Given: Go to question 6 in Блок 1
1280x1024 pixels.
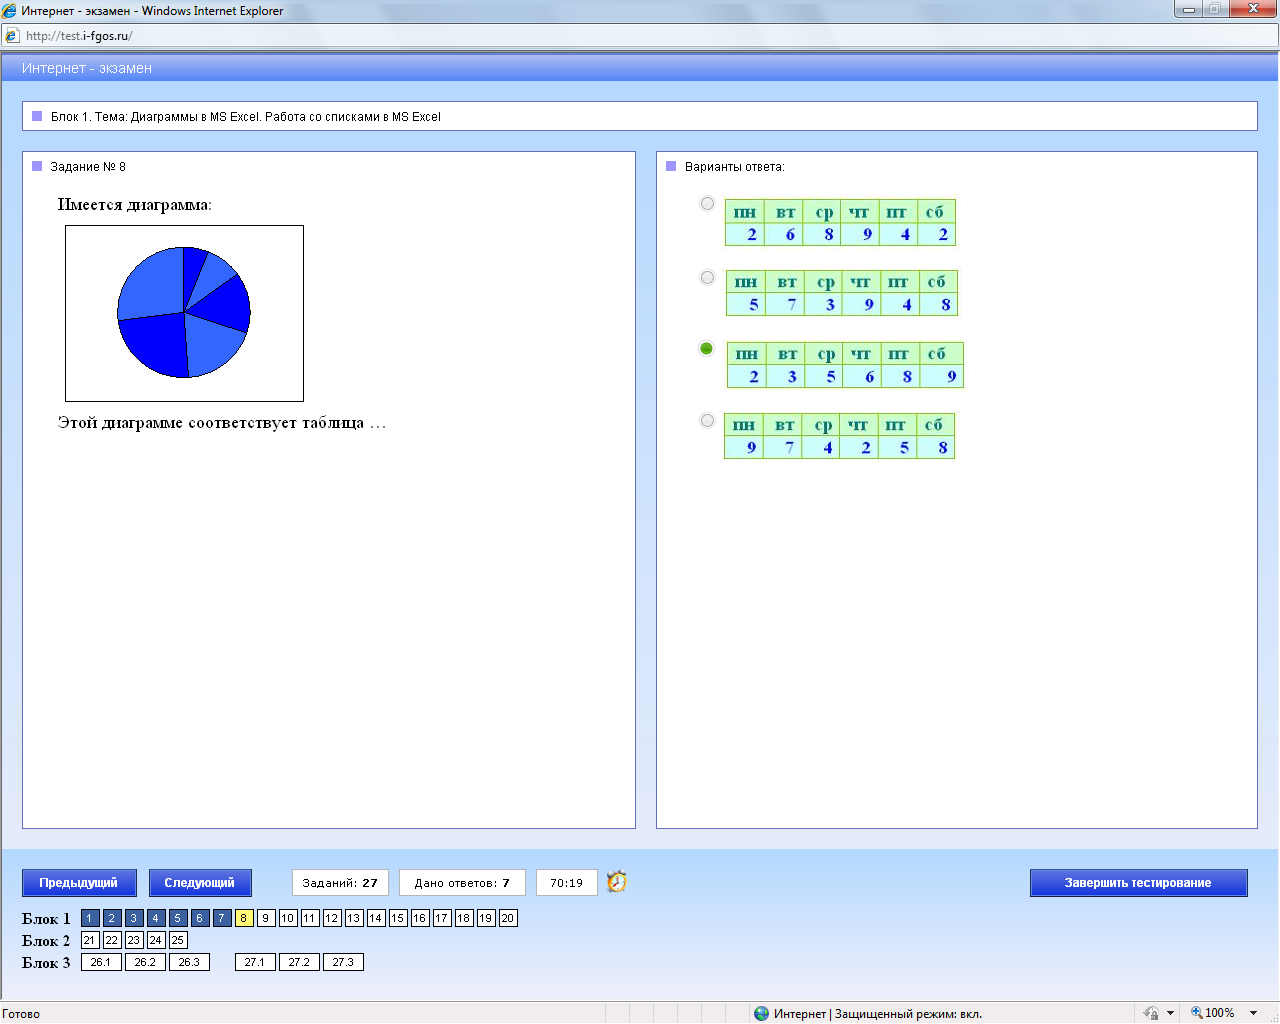Looking at the screenshot, I should [200, 918].
